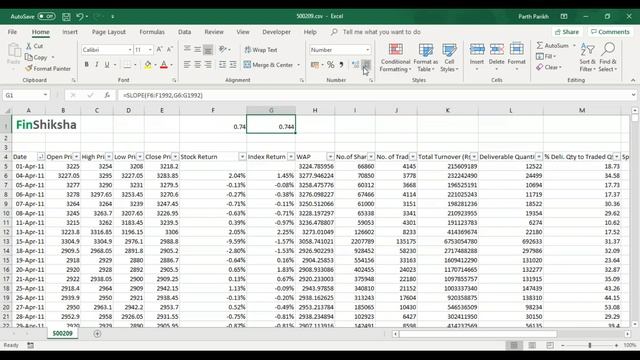Screen dimensions: 640x360
Task: Toggle the AutoSave switch
Action: [47, 16]
